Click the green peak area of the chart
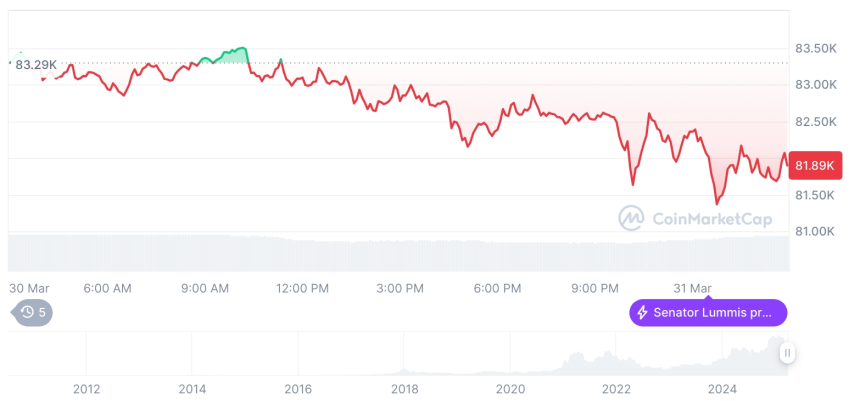This screenshot has width=860, height=401. coord(230,56)
